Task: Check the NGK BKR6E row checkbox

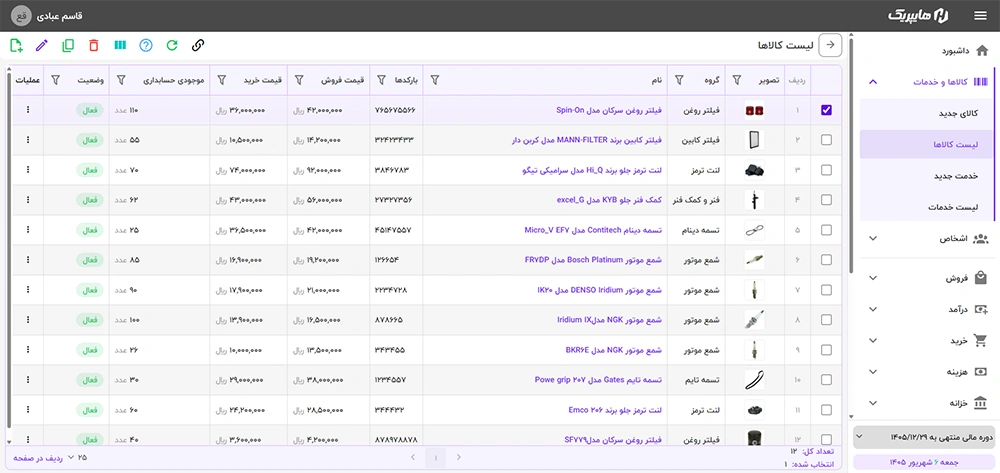Action: coord(827,349)
